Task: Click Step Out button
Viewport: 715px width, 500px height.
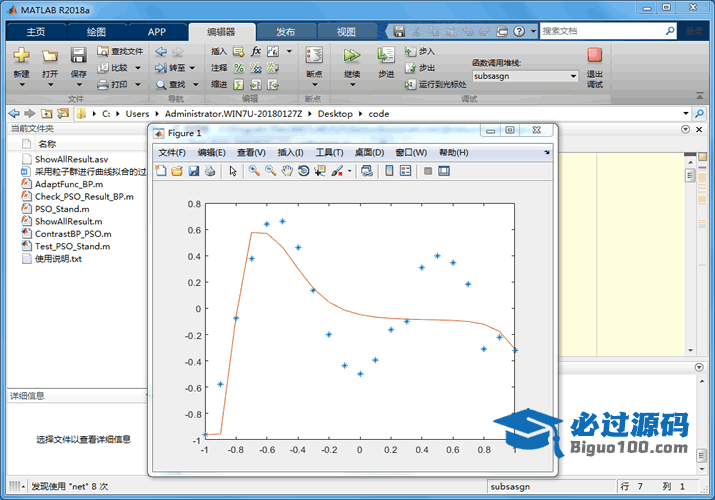Action: point(420,68)
